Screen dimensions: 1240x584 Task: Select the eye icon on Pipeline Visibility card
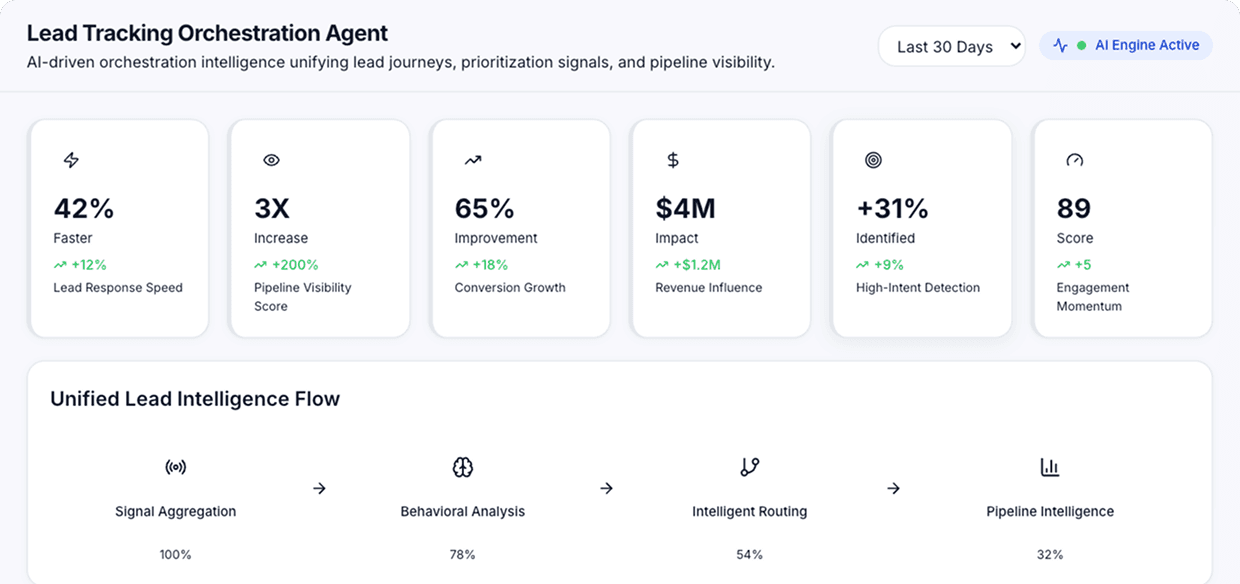pyautogui.click(x=271, y=159)
